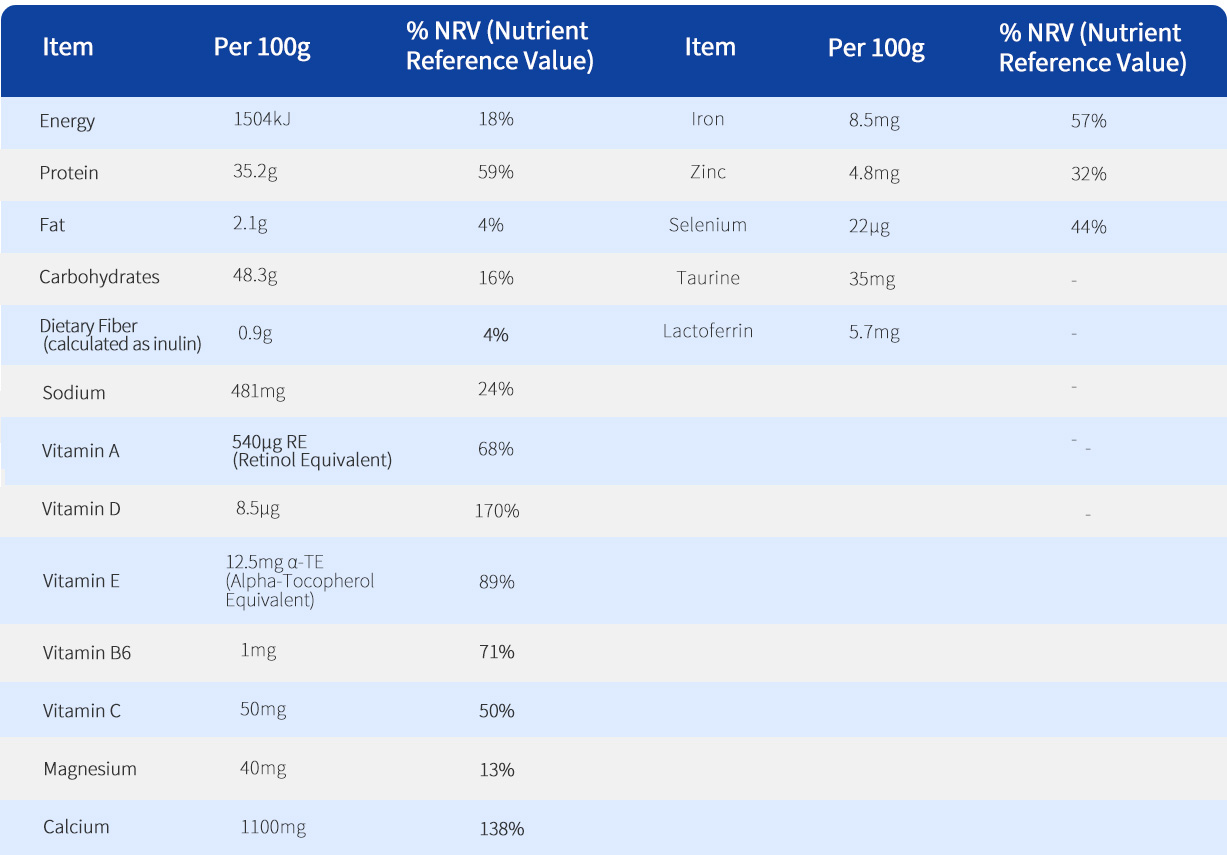
Task: Click the Alpha-Tocopherol Equivalent text
Action: (299, 590)
